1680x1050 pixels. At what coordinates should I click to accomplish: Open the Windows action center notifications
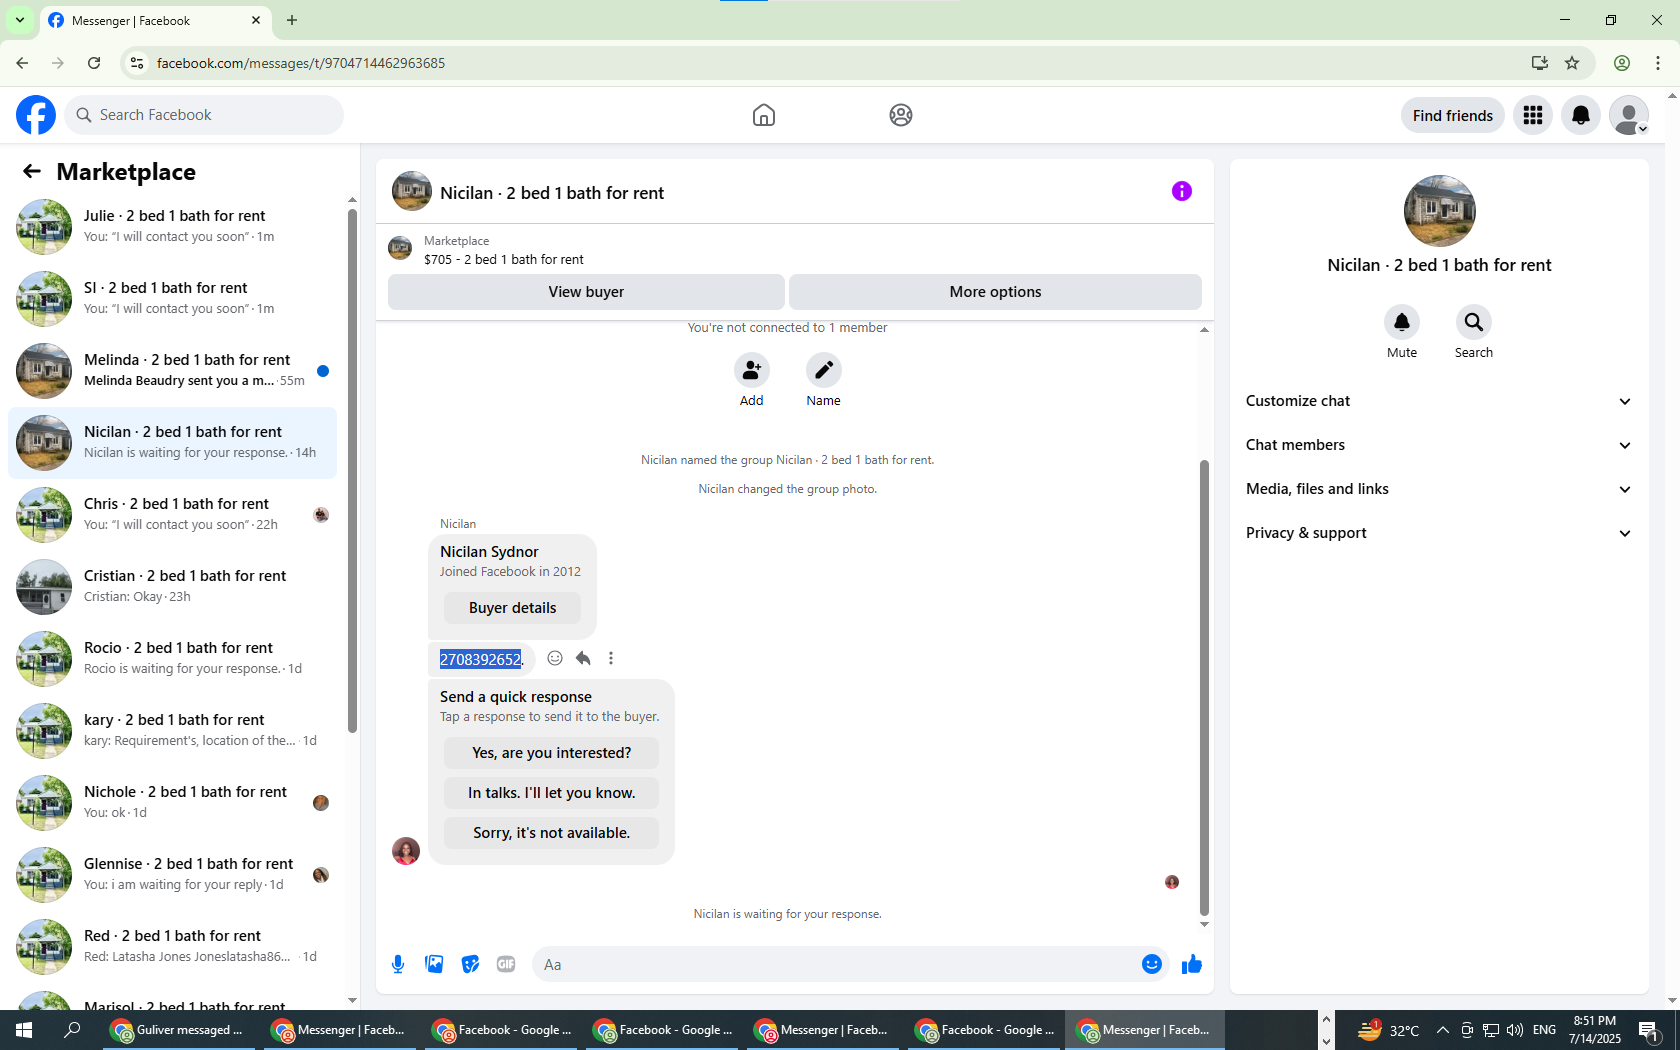1648,1030
